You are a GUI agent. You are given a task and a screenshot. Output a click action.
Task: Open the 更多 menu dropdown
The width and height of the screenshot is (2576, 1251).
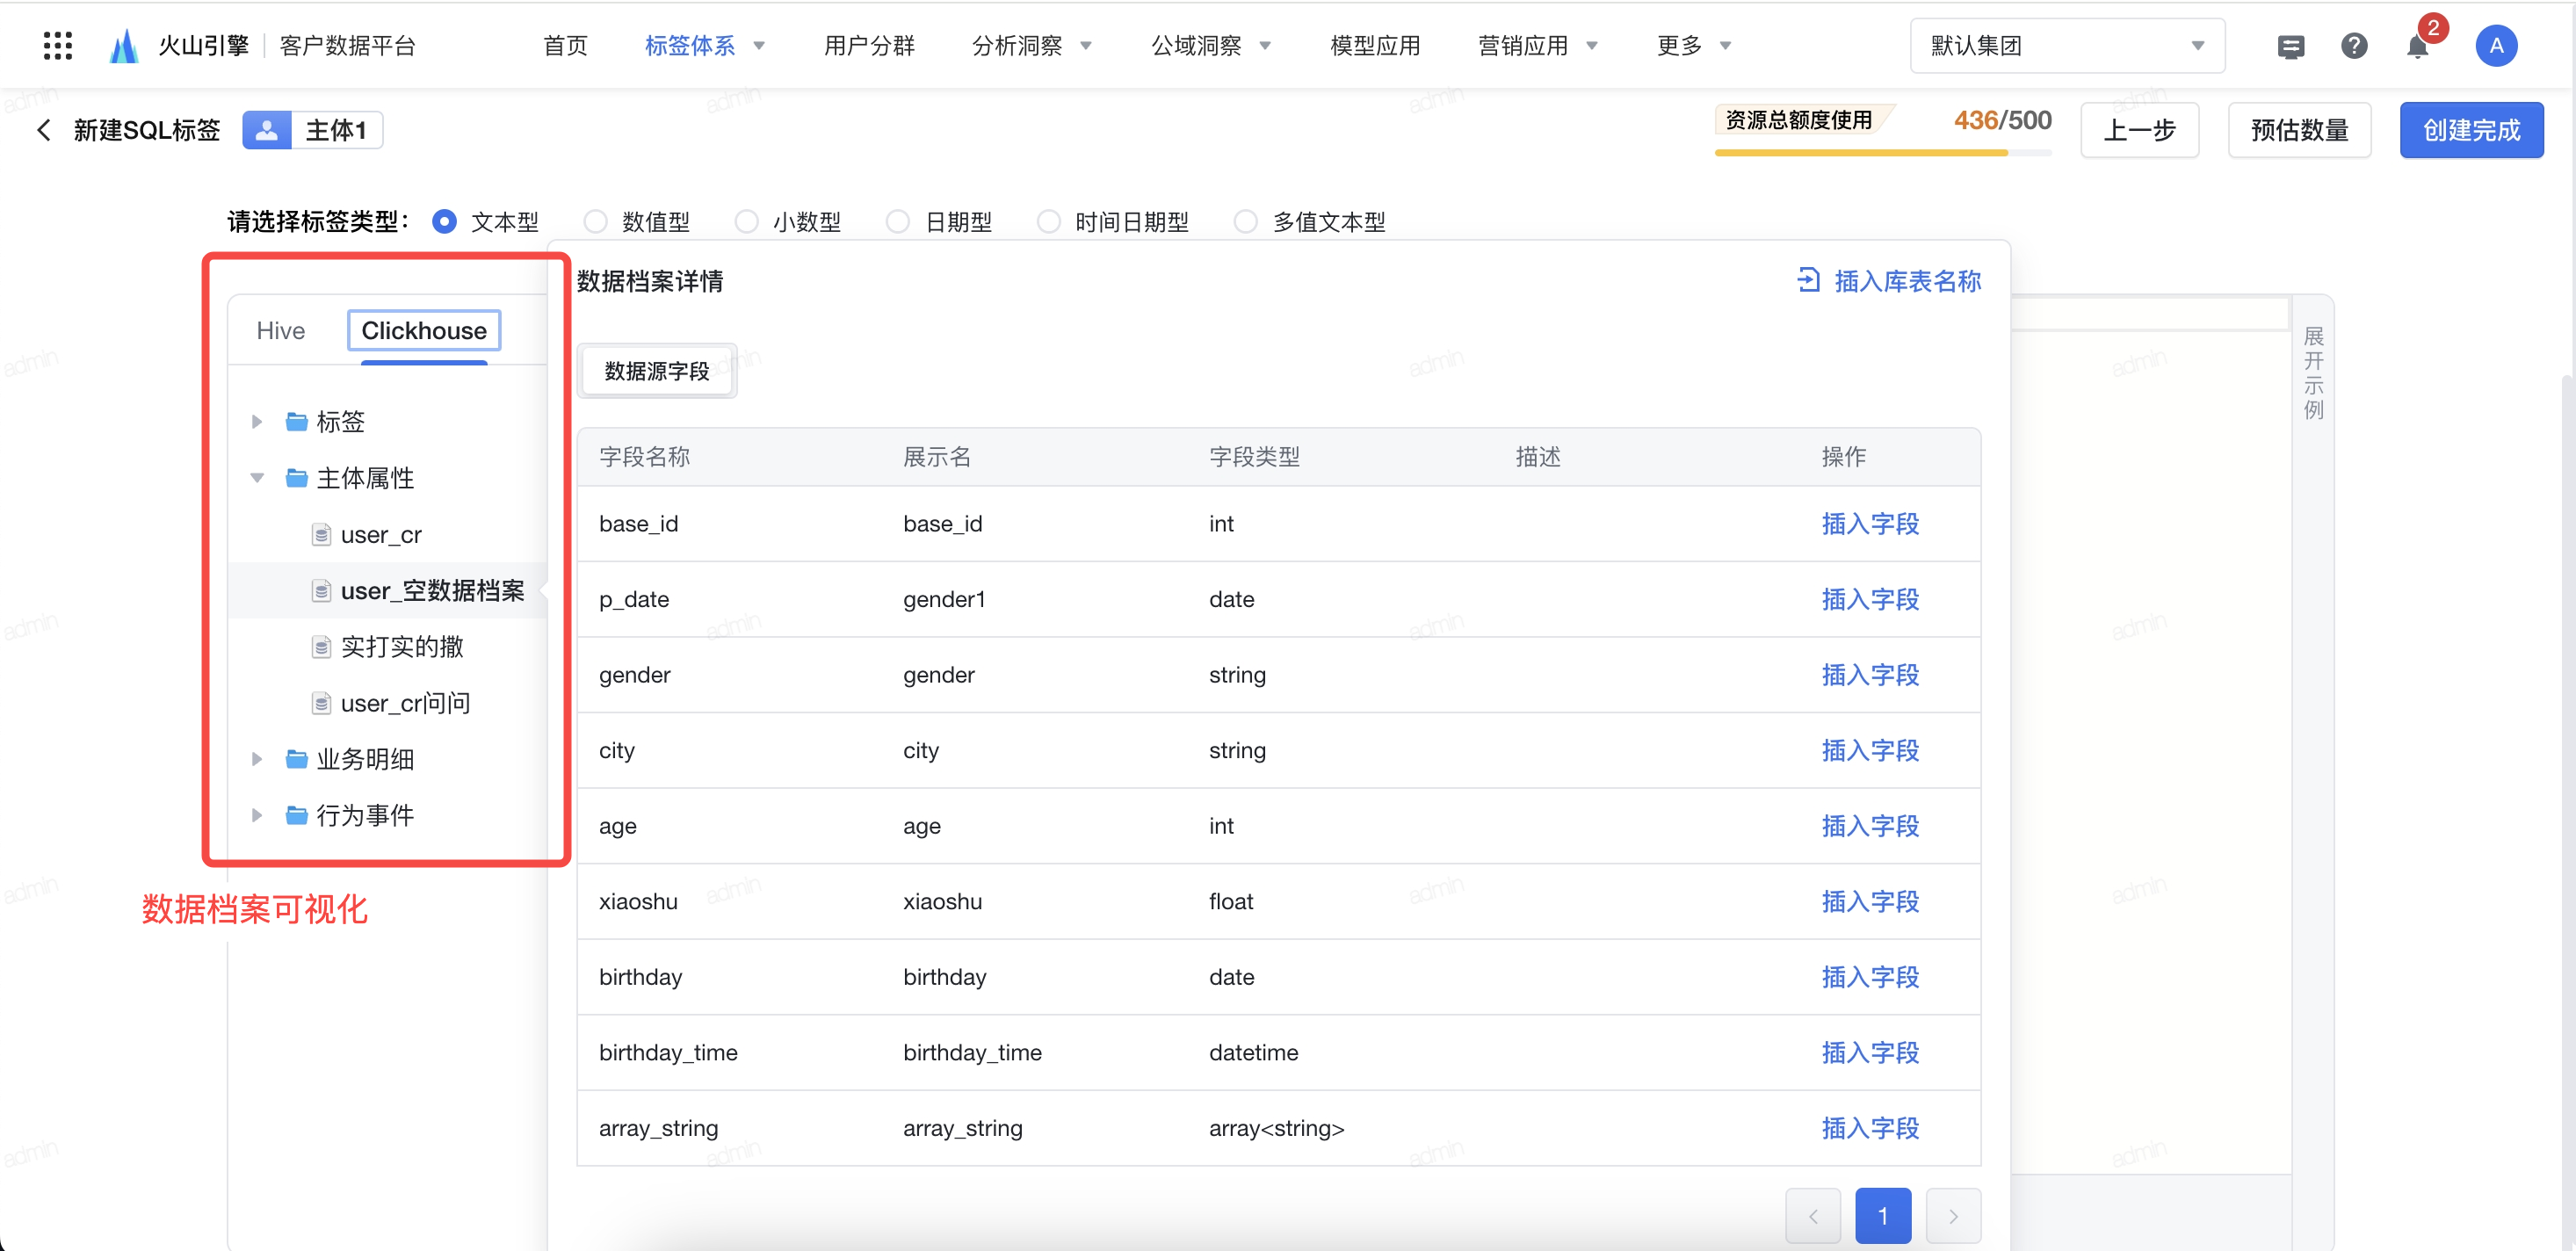pyautogui.click(x=1694, y=45)
